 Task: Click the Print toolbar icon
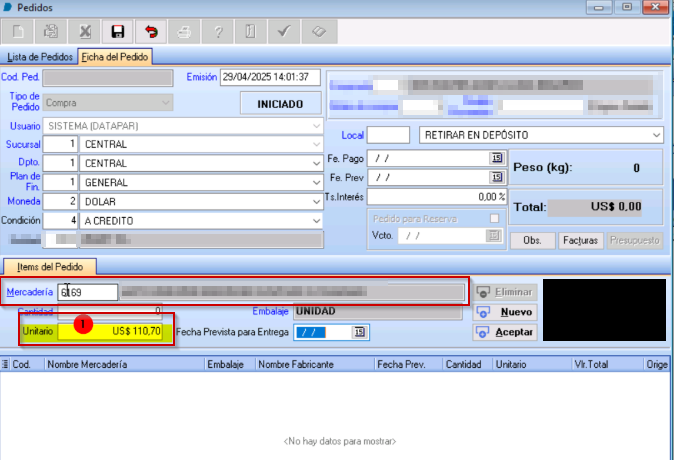pos(184,31)
